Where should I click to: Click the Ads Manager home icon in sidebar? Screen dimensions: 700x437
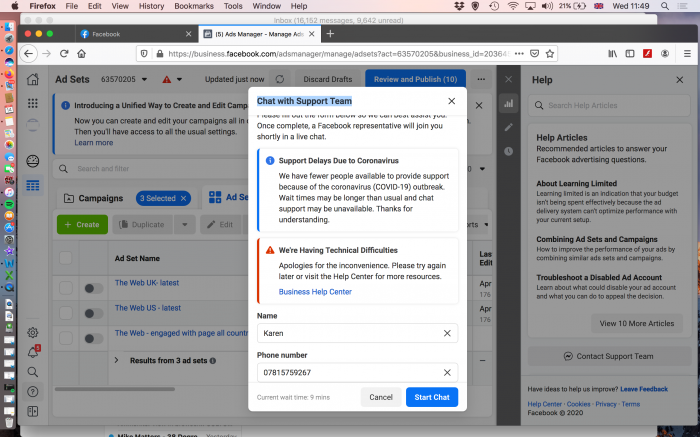33,79
